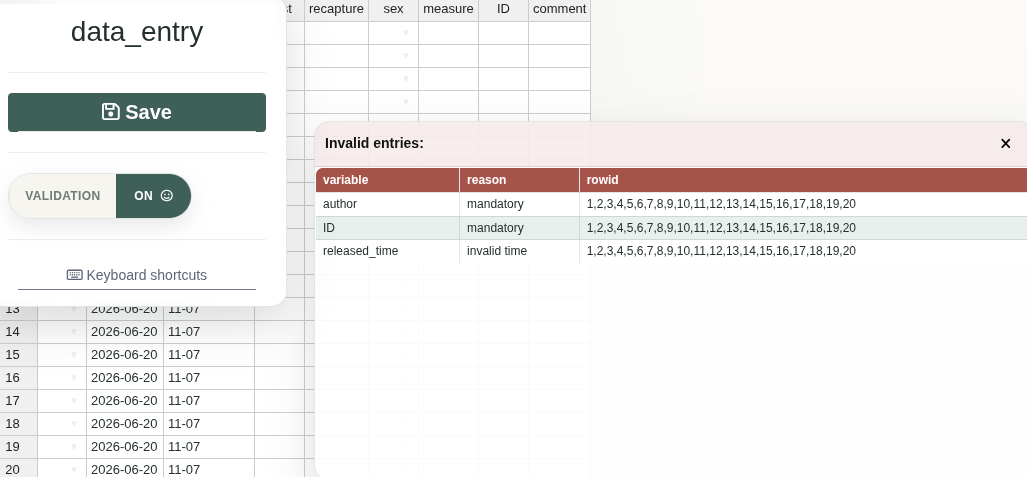1027x477 pixels.
Task: Select row header 16
Action: (x=18, y=377)
